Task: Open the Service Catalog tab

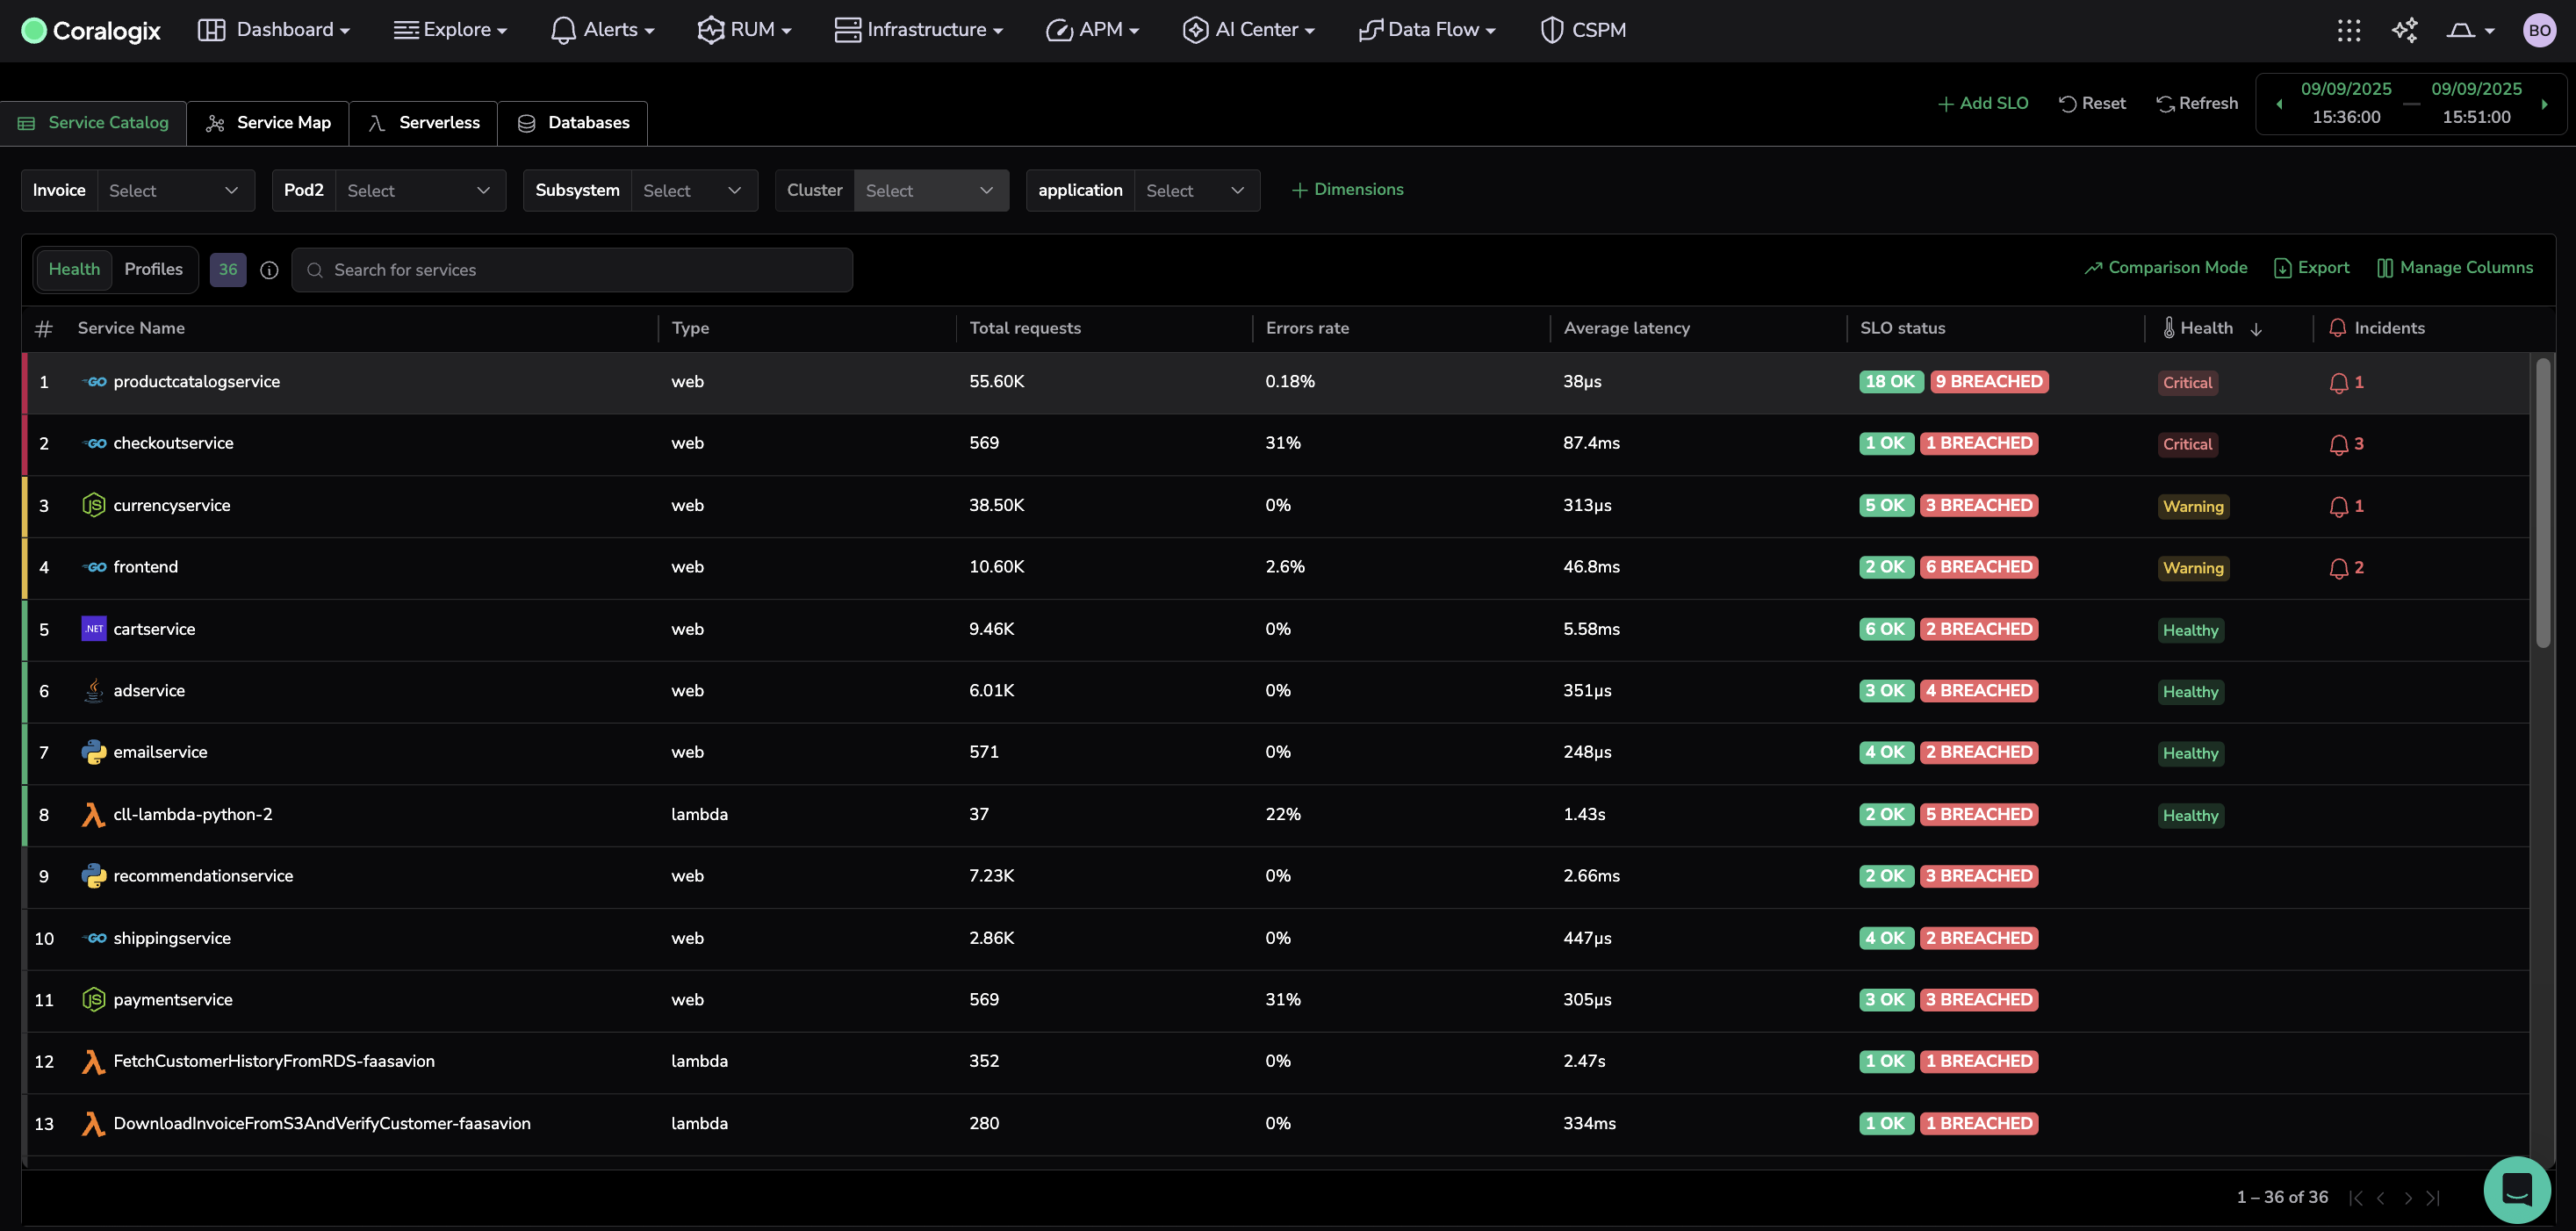Action: (x=93, y=123)
